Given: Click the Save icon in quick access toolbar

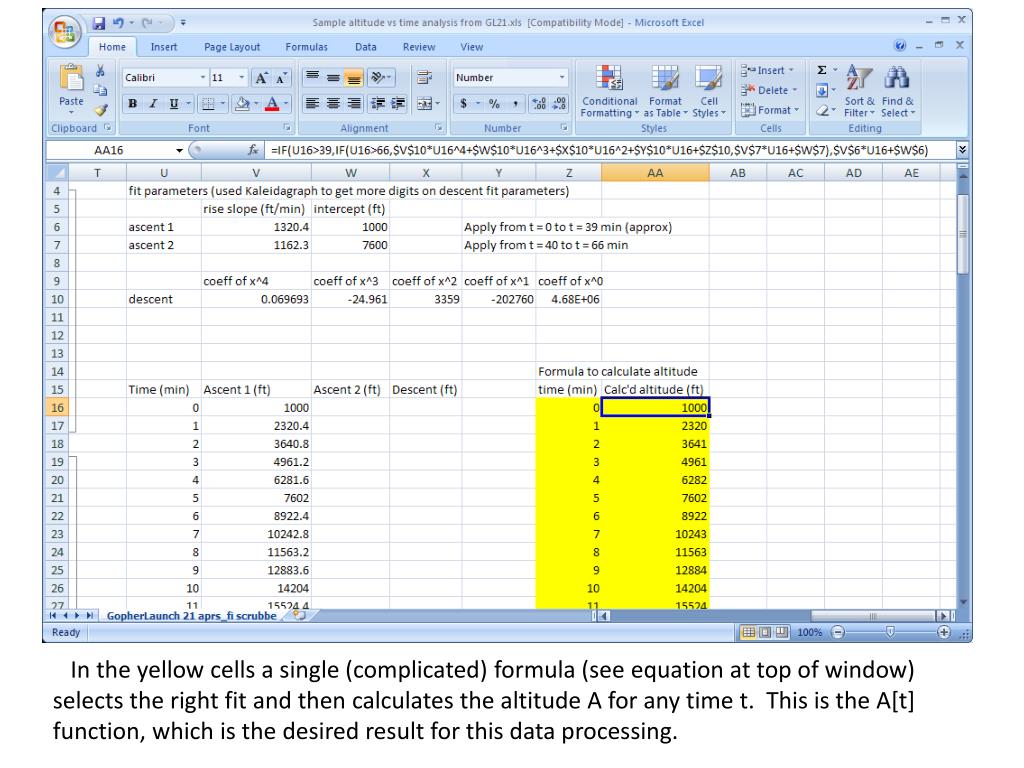Looking at the screenshot, I should (x=99, y=22).
